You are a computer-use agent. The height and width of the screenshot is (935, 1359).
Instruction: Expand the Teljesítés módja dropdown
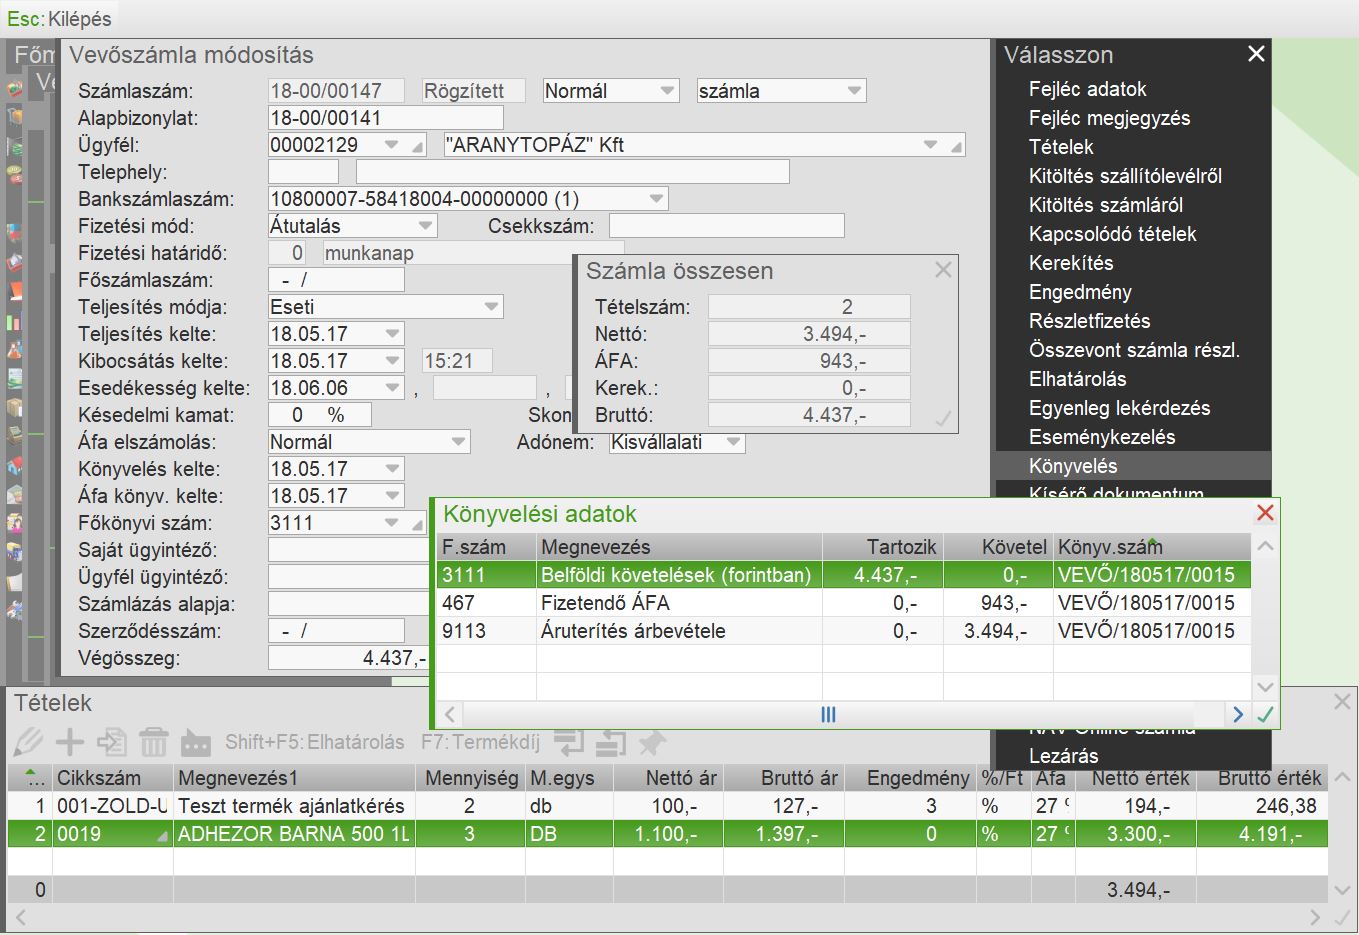491,307
